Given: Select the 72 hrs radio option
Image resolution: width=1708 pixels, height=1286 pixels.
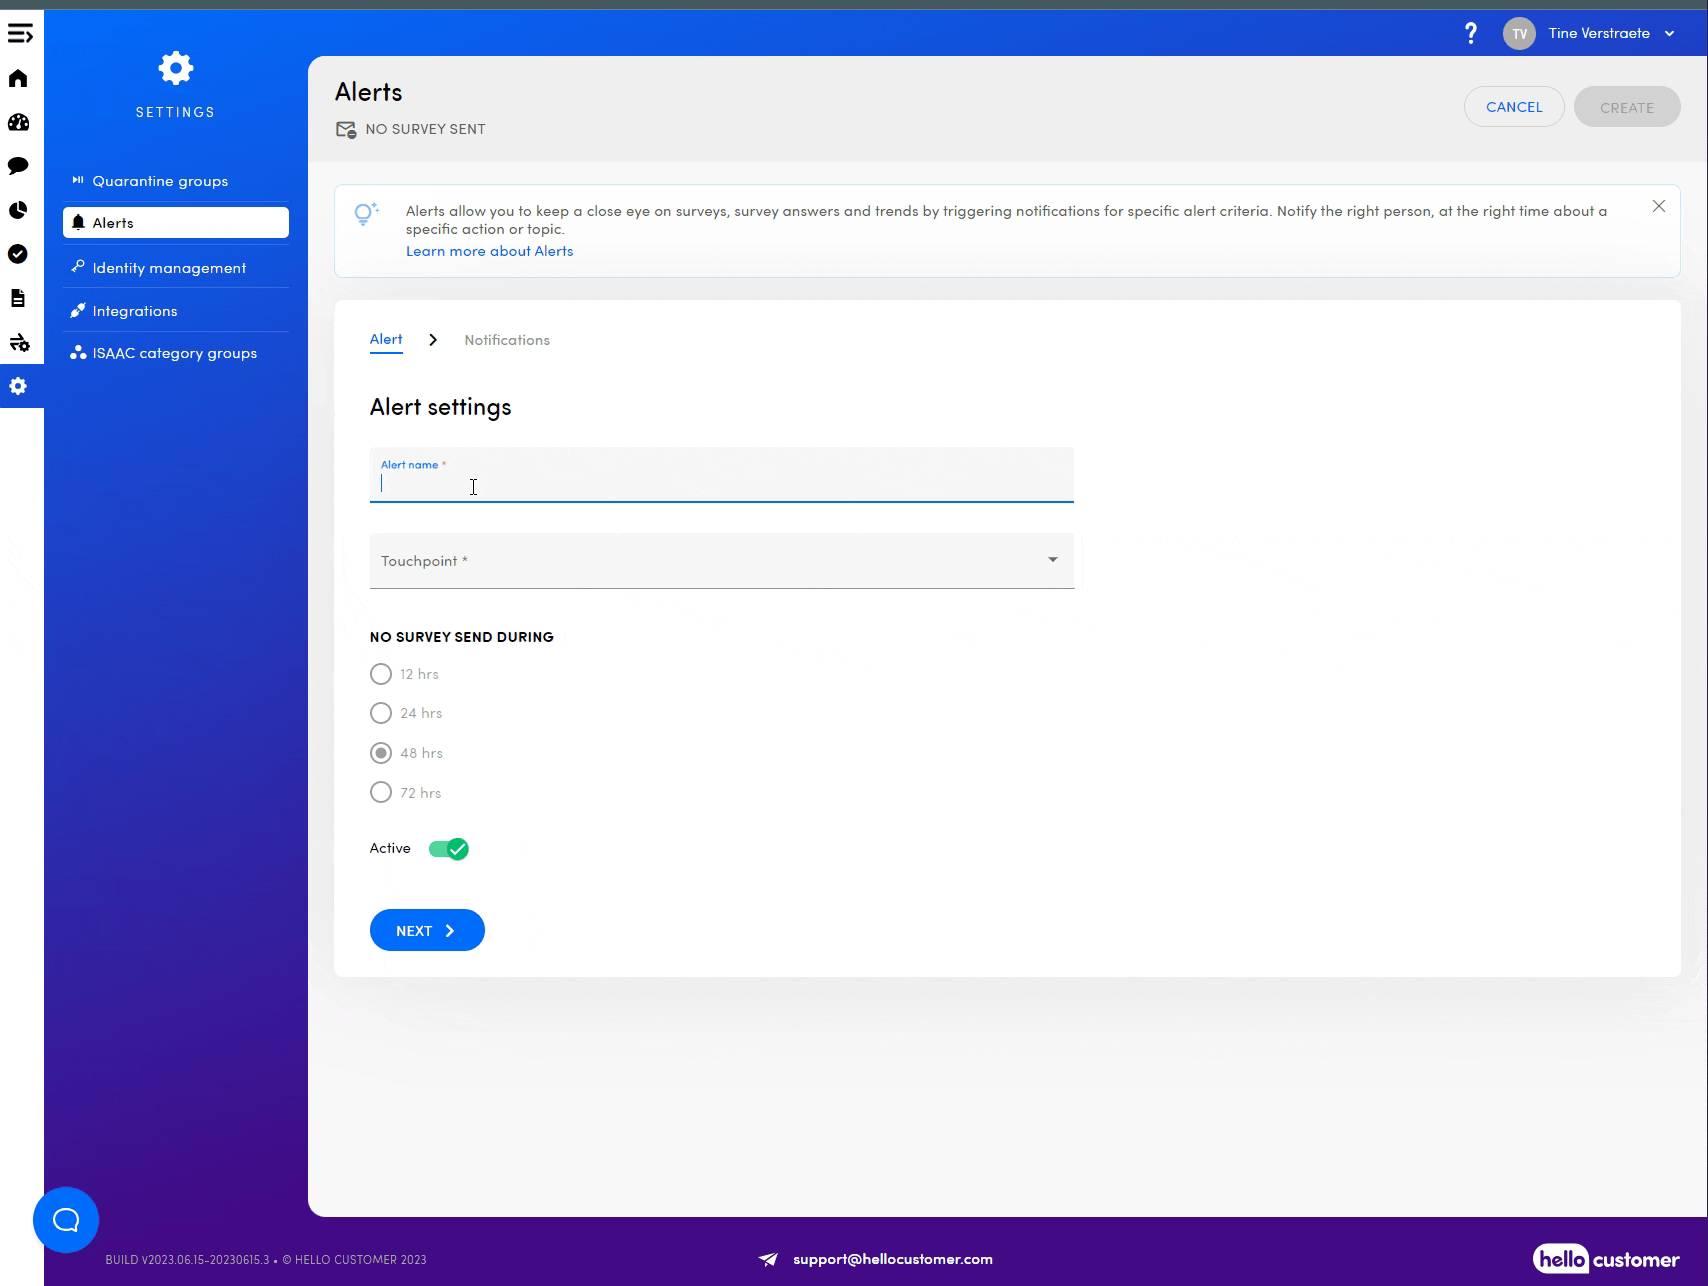Looking at the screenshot, I should coord(381,793).
